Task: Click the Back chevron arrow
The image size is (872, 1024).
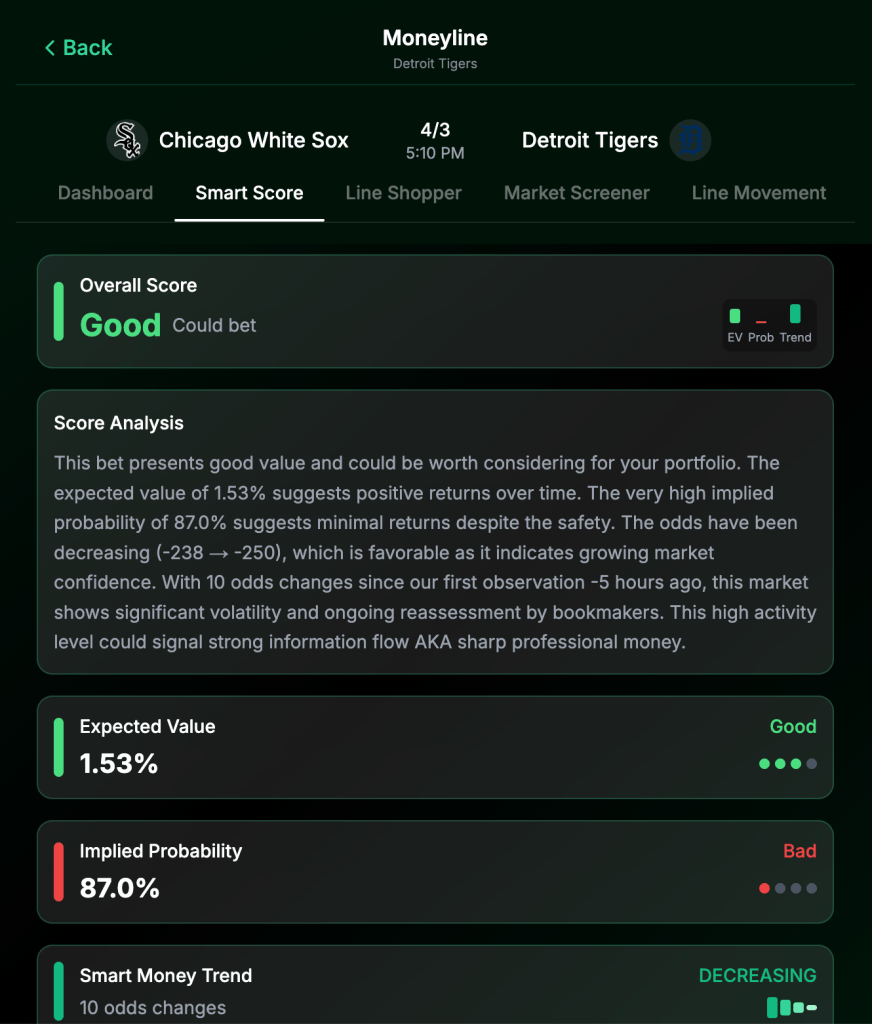Action: coord(50,48)
